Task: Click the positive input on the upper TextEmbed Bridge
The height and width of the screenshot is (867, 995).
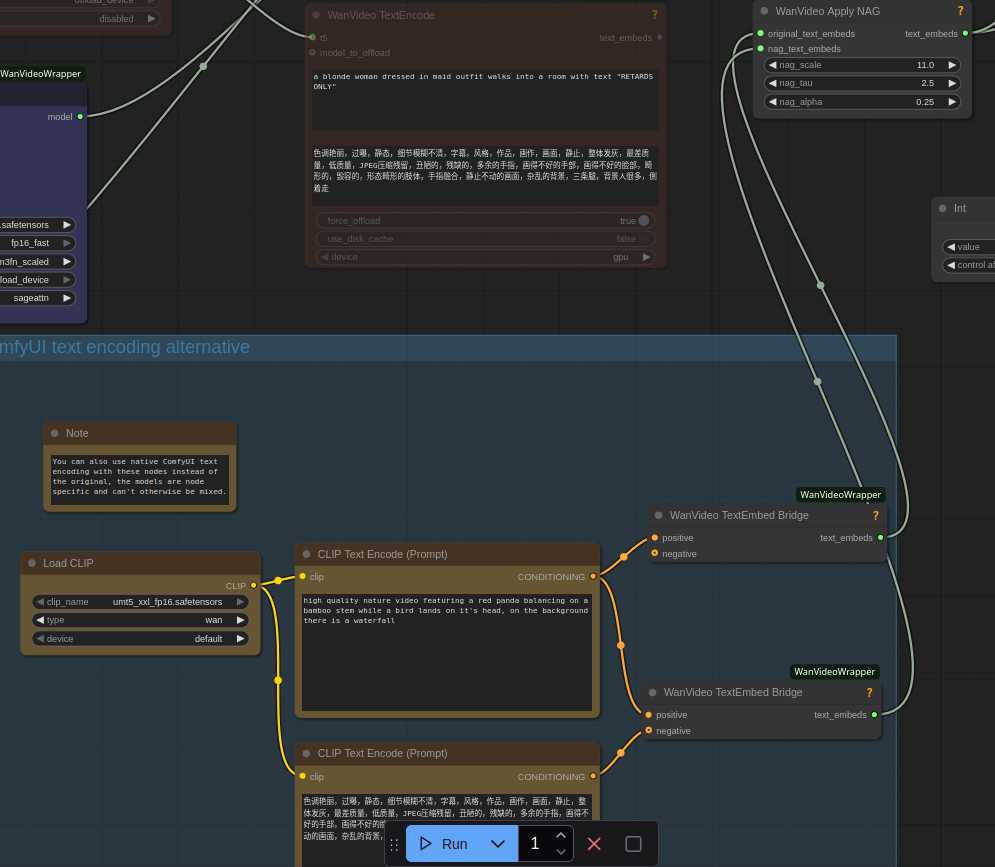Action: coord(655,538)
